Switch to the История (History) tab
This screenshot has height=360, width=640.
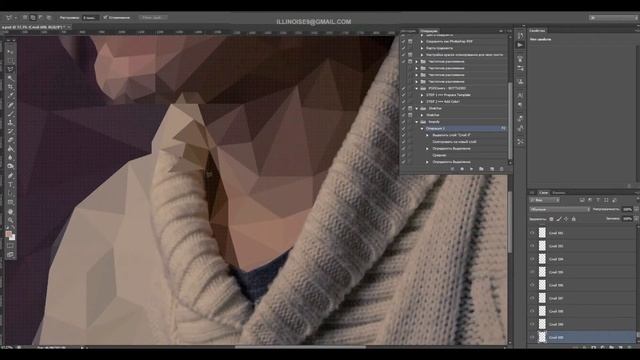(x=409, y=31)
